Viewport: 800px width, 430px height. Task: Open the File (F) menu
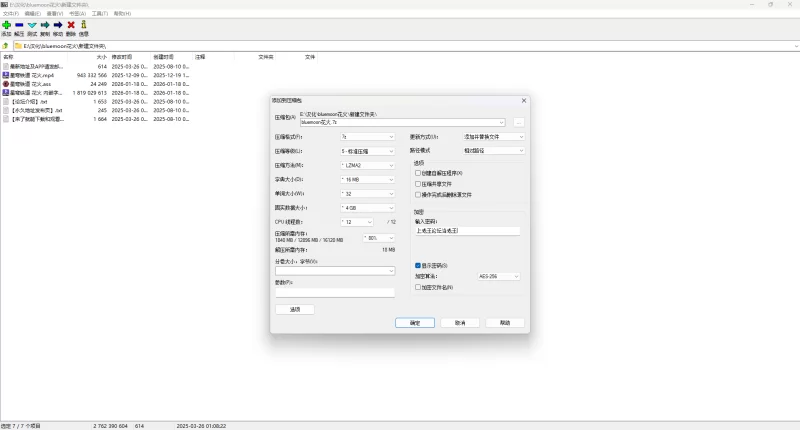(11, 14)
